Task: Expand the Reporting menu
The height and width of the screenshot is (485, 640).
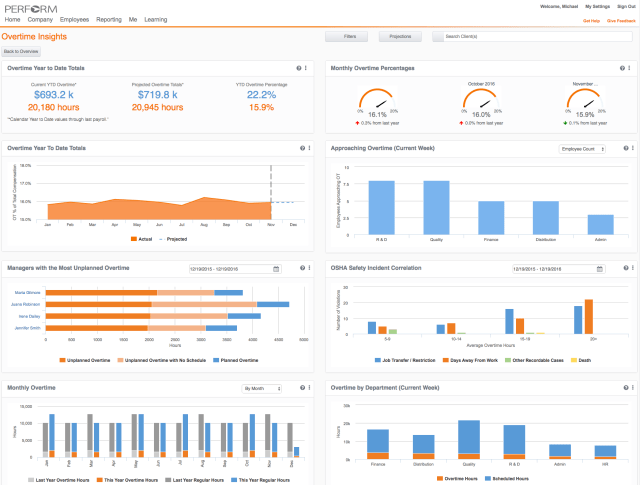Action: pos(109,19)
